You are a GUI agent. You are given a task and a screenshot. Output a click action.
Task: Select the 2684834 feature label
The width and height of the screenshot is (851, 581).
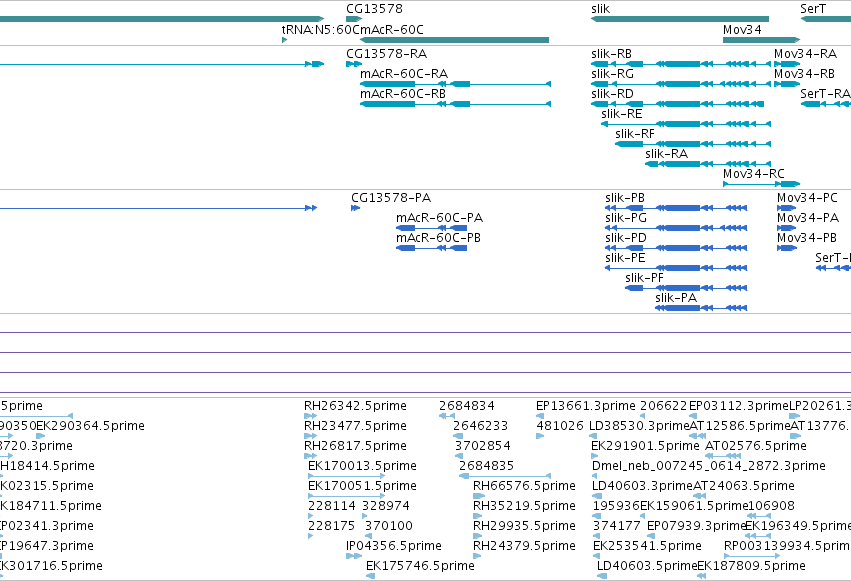(467, 406)
